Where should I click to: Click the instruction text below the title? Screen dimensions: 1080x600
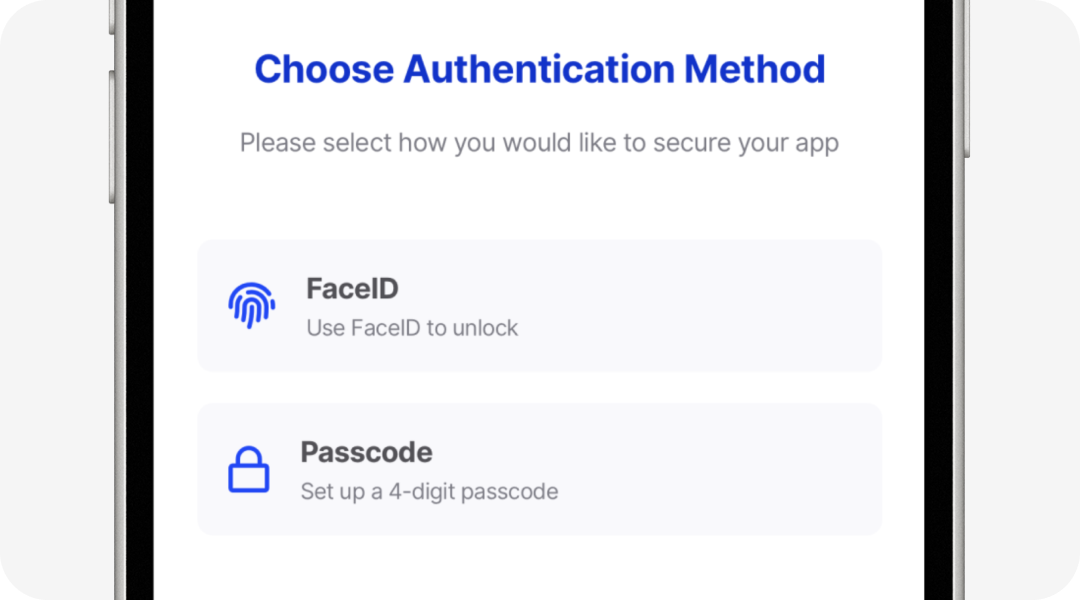coord(540,143)
